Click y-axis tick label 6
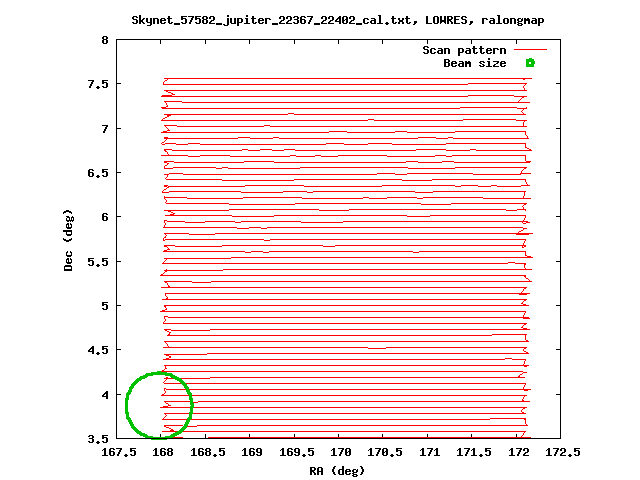The width and height of the screenshot is (640, 480). 105,217
